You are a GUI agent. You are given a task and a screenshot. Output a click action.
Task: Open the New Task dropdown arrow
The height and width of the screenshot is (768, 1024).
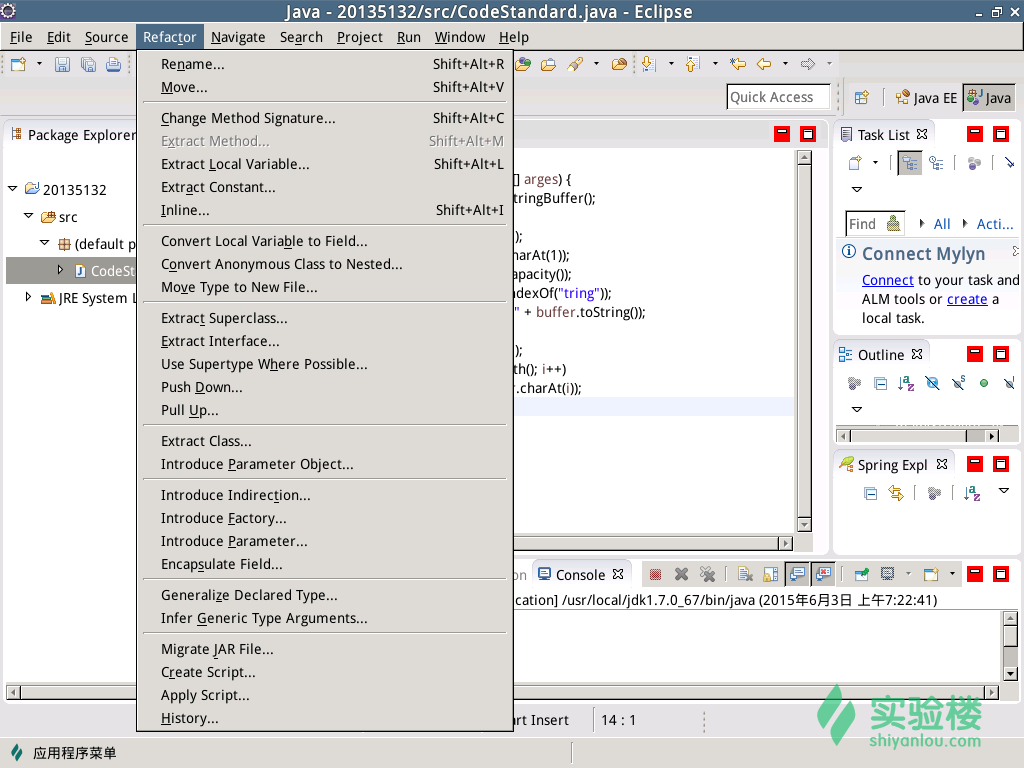click(x=875, y=163)
